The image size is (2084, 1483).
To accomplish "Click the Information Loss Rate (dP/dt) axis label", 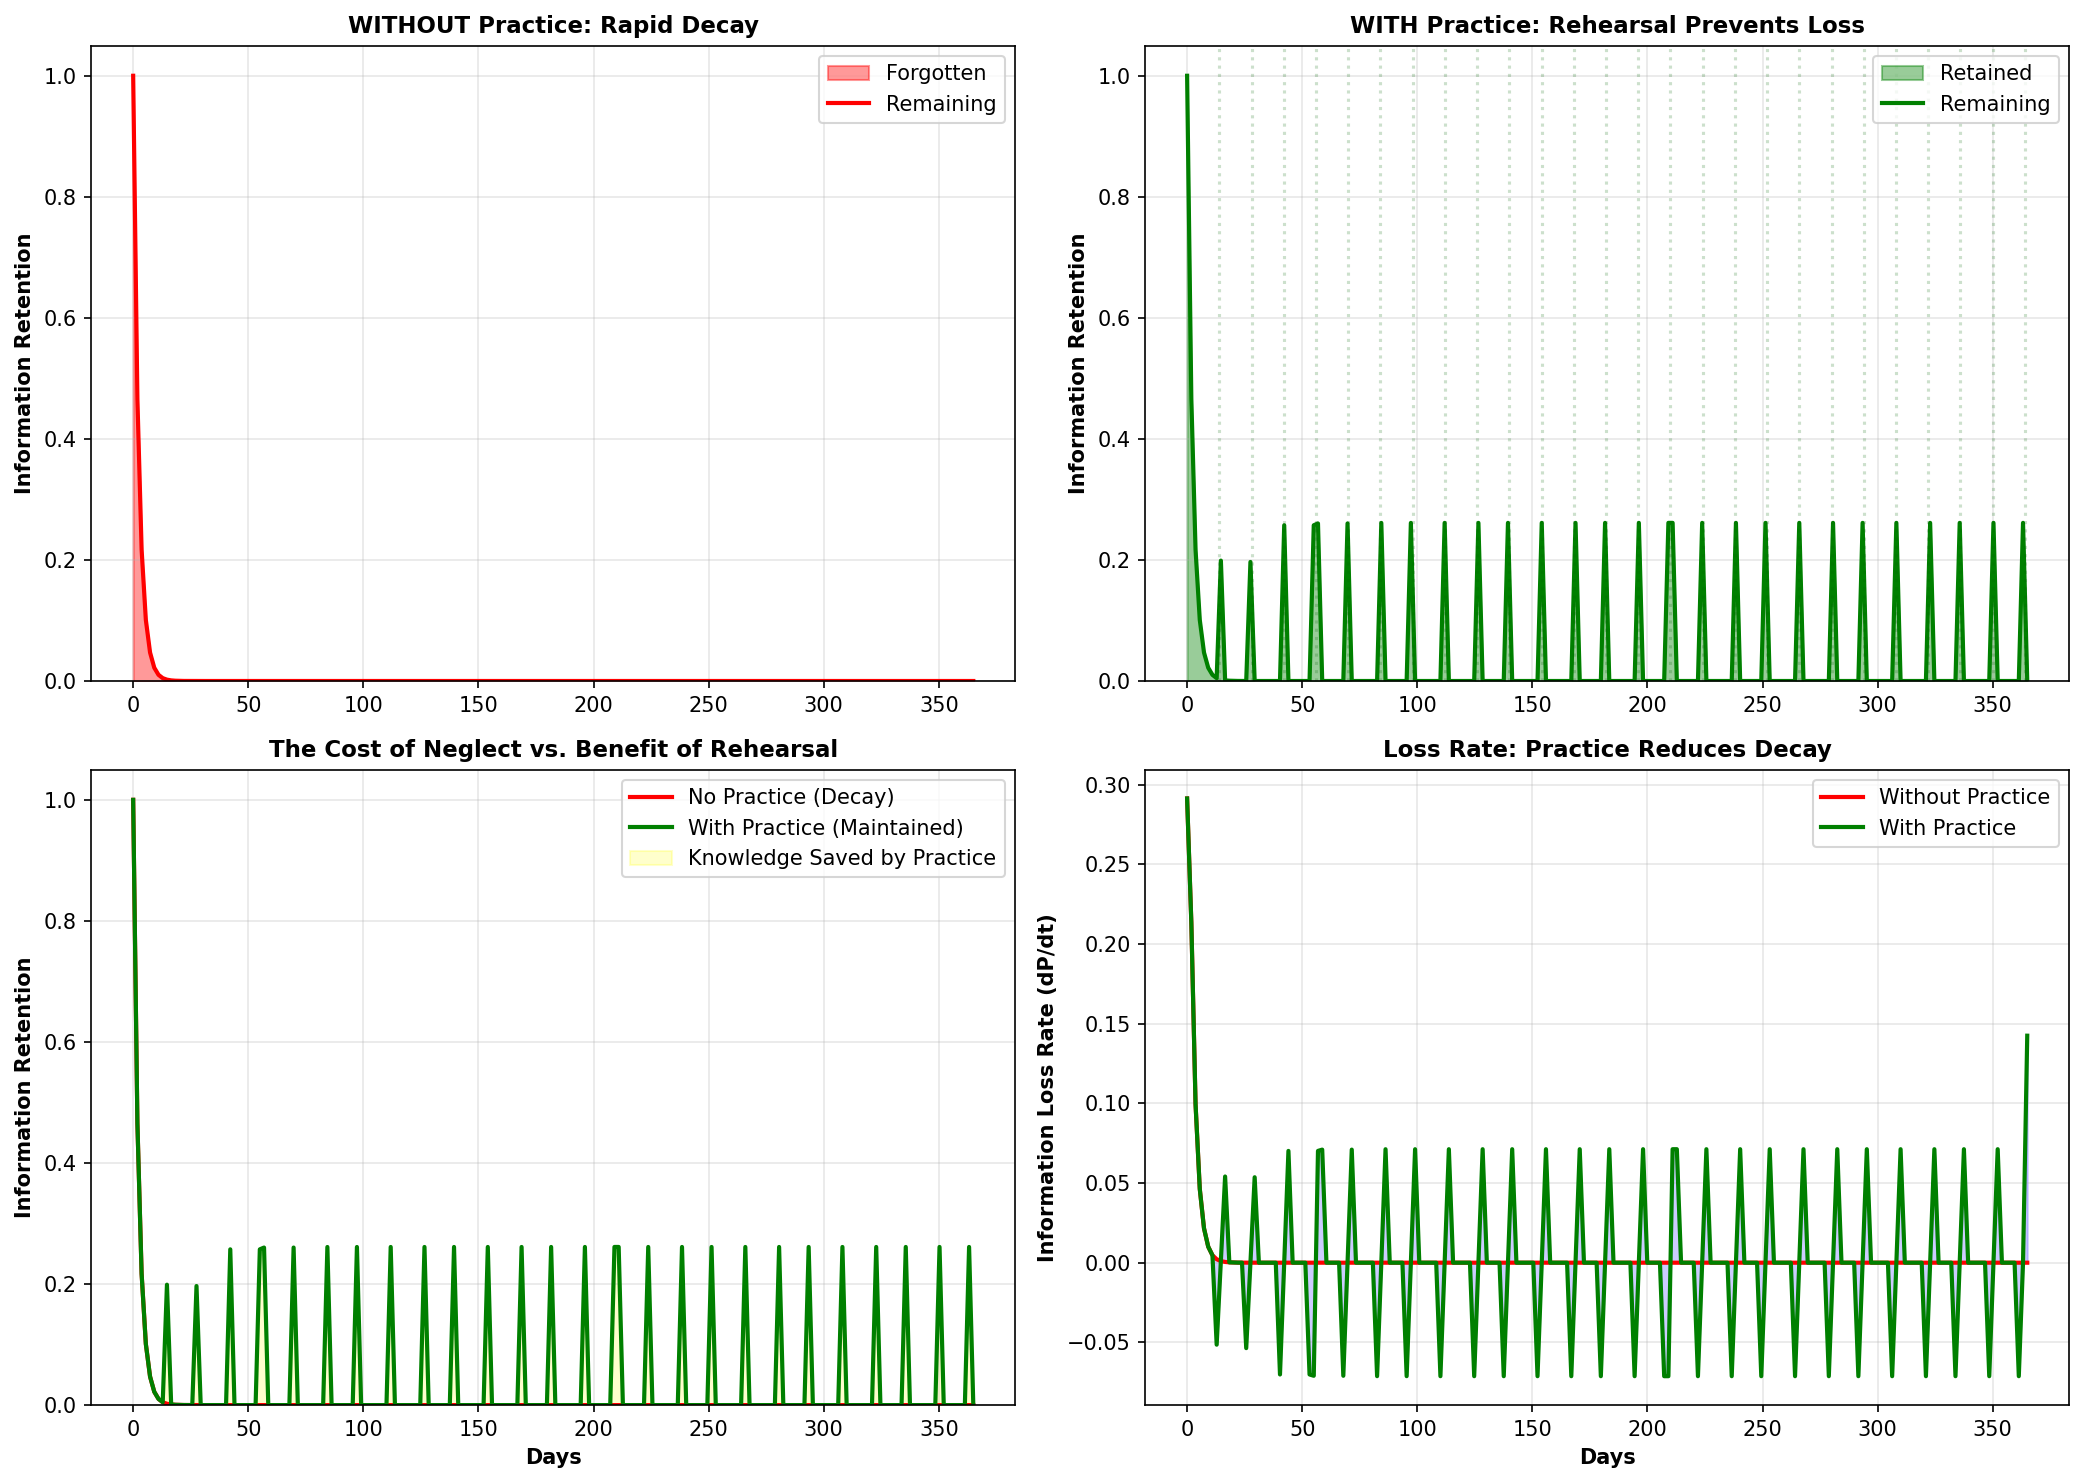I will coord(1047,1087).
